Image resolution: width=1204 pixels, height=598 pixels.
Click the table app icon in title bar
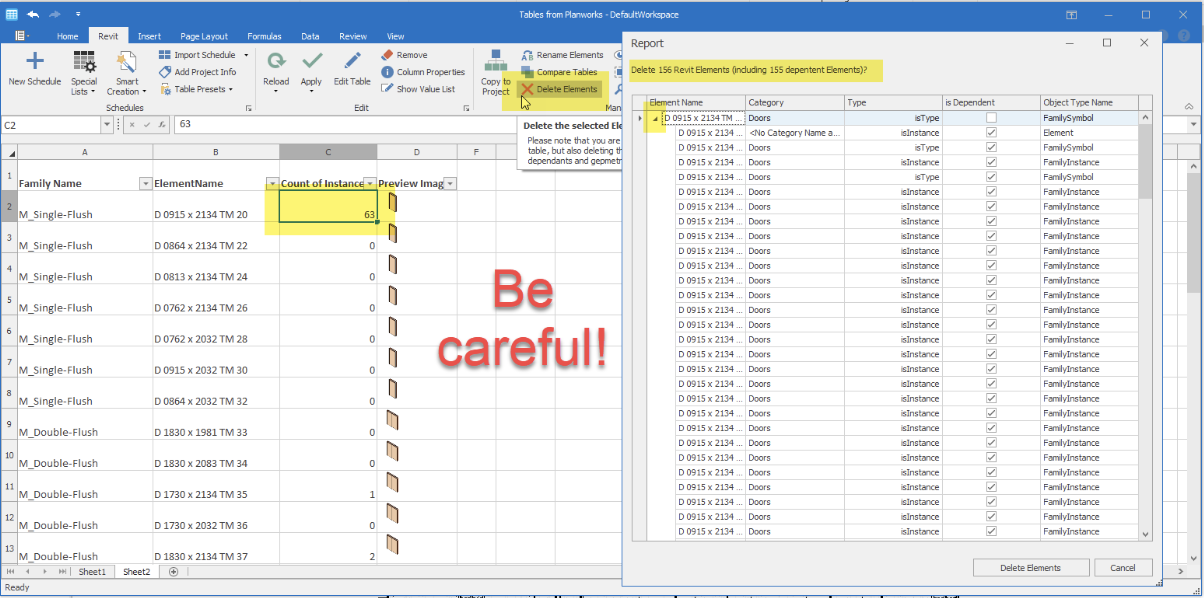[11, 14]
